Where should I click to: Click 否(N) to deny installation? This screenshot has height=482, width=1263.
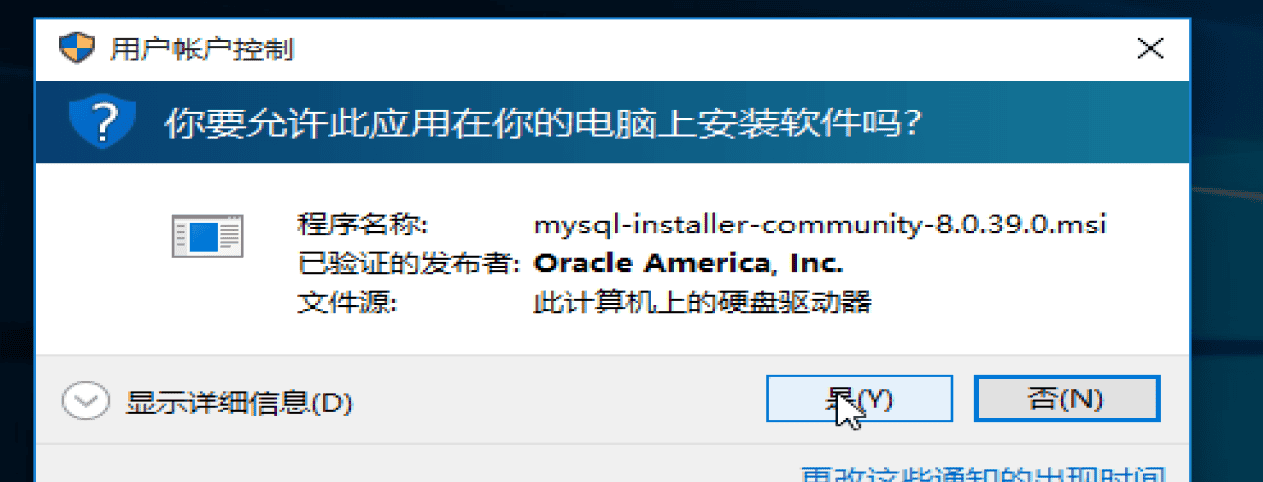click(x=1067, y=399)
